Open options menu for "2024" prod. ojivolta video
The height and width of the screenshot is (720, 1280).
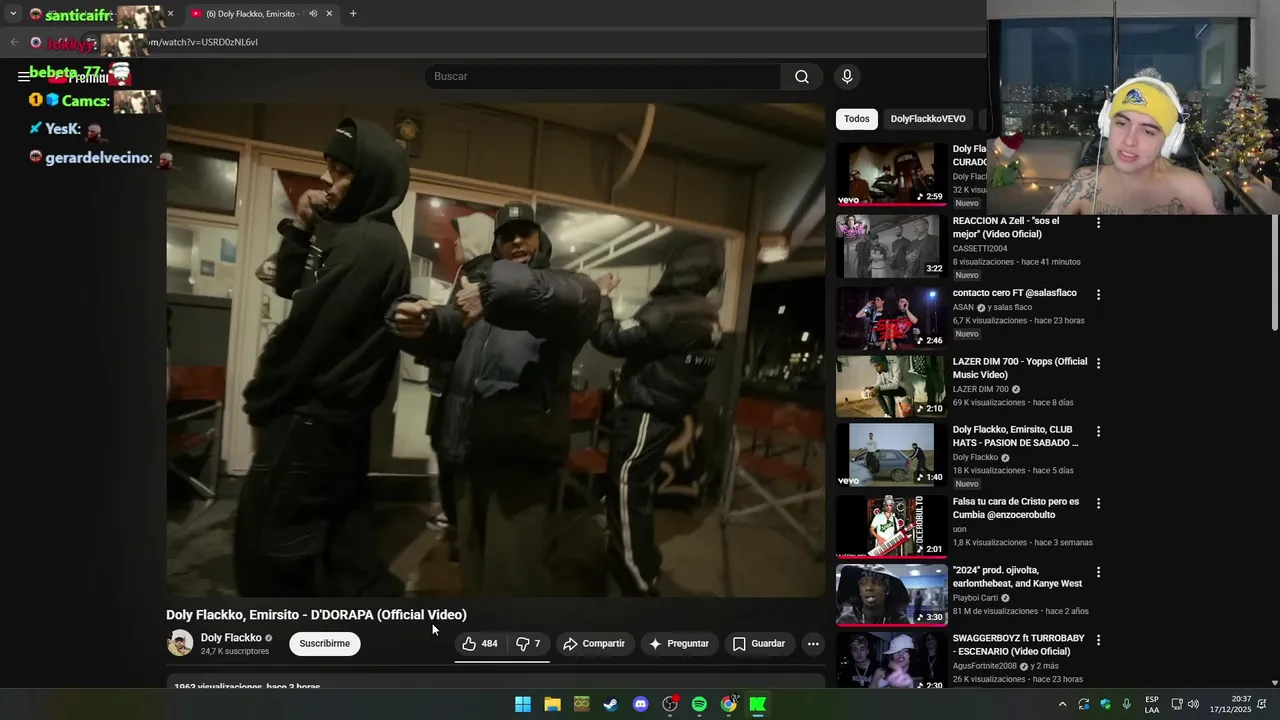point(1098,572)
